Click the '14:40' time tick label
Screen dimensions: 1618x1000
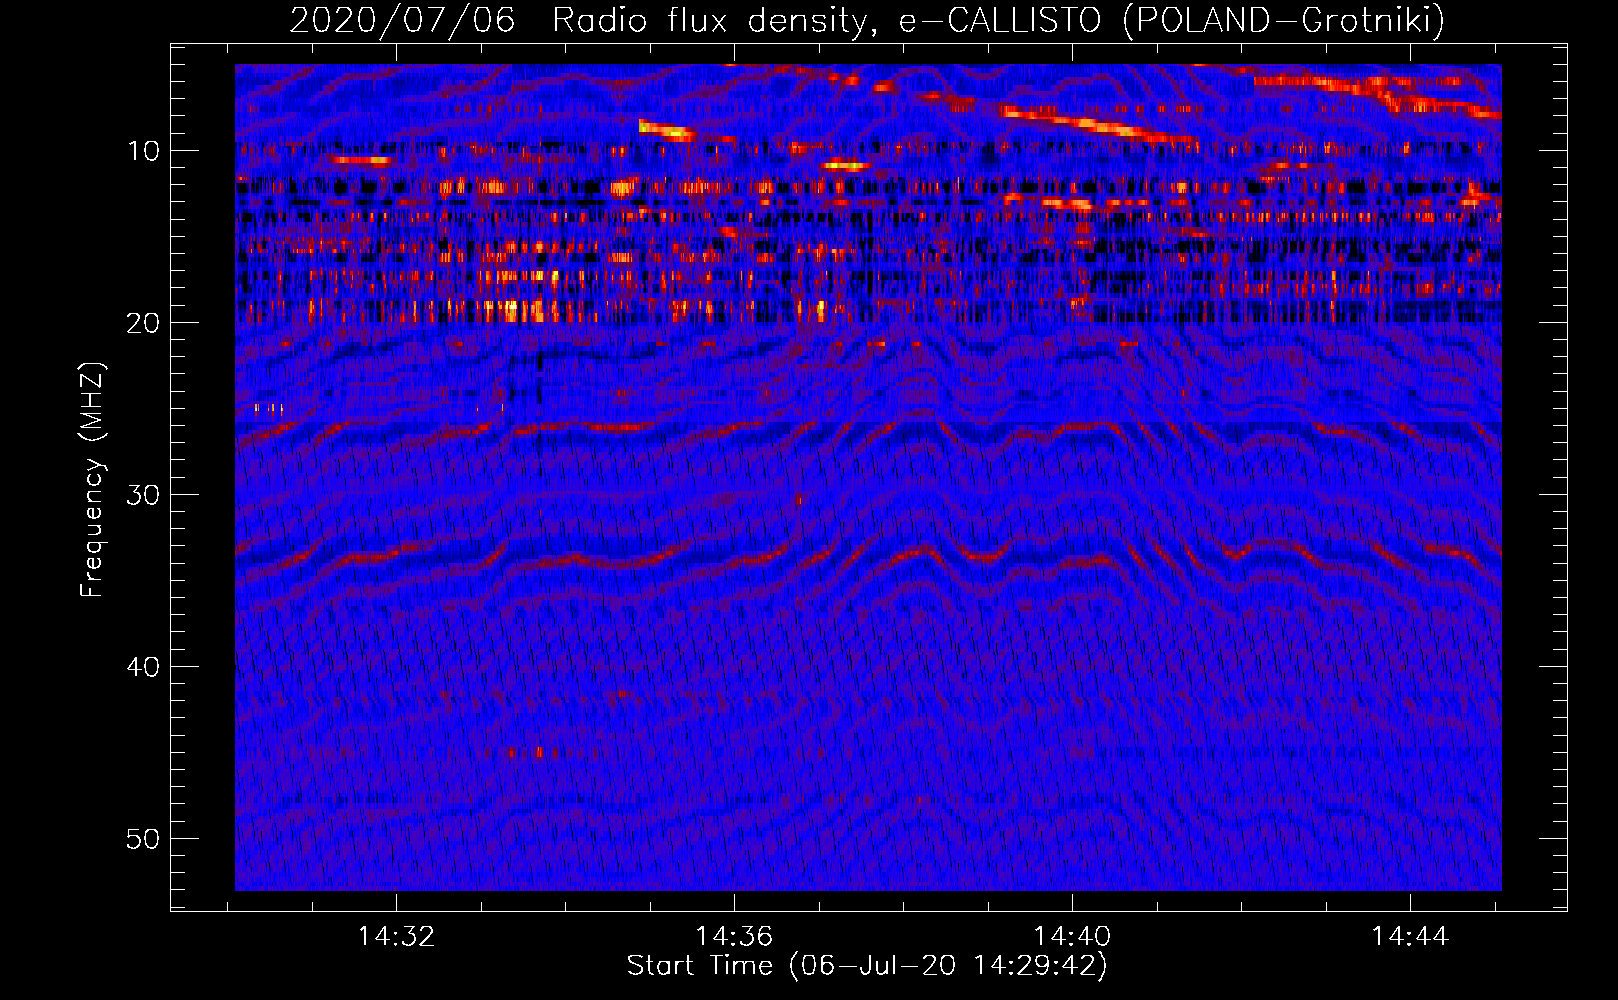(x=1072, y=937)
